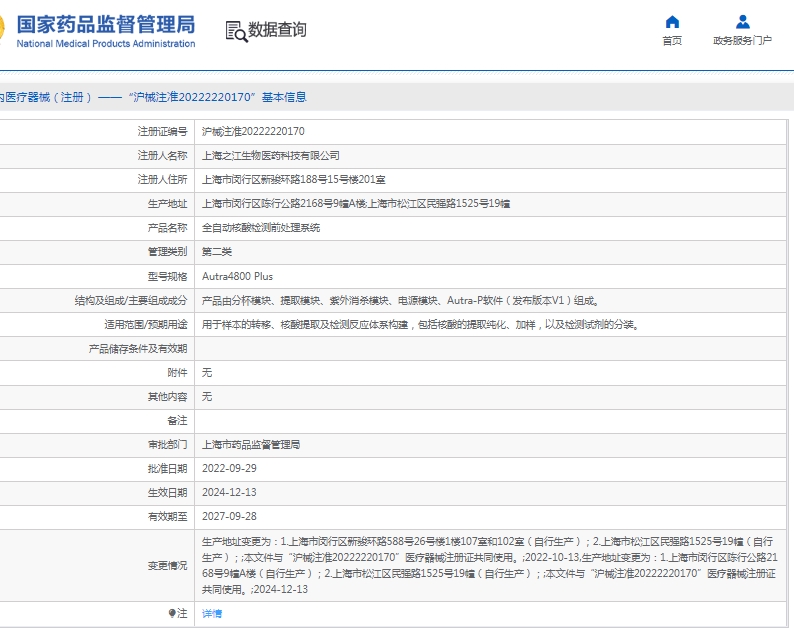Open the 详情 link in the 注 row
Screen dimensions: 794x632
pyautogui.click(x=212, y=614)
